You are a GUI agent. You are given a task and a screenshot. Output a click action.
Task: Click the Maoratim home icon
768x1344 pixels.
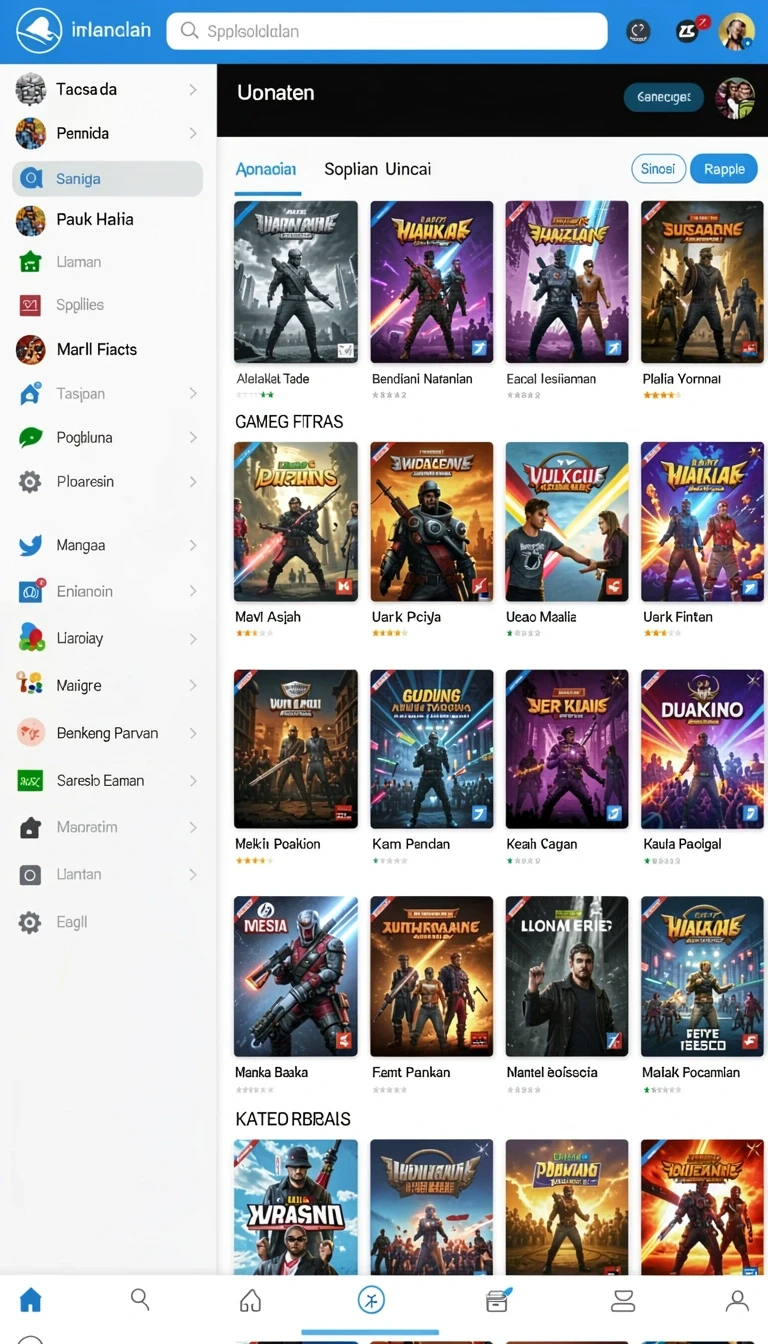point(30,828)
